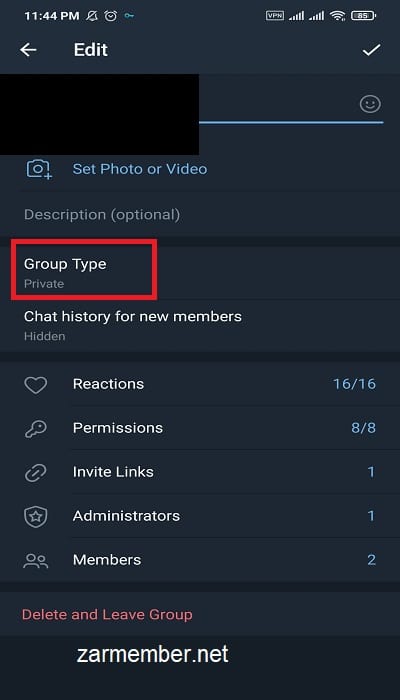Tap the shield Administrators icon

point(35,516)
